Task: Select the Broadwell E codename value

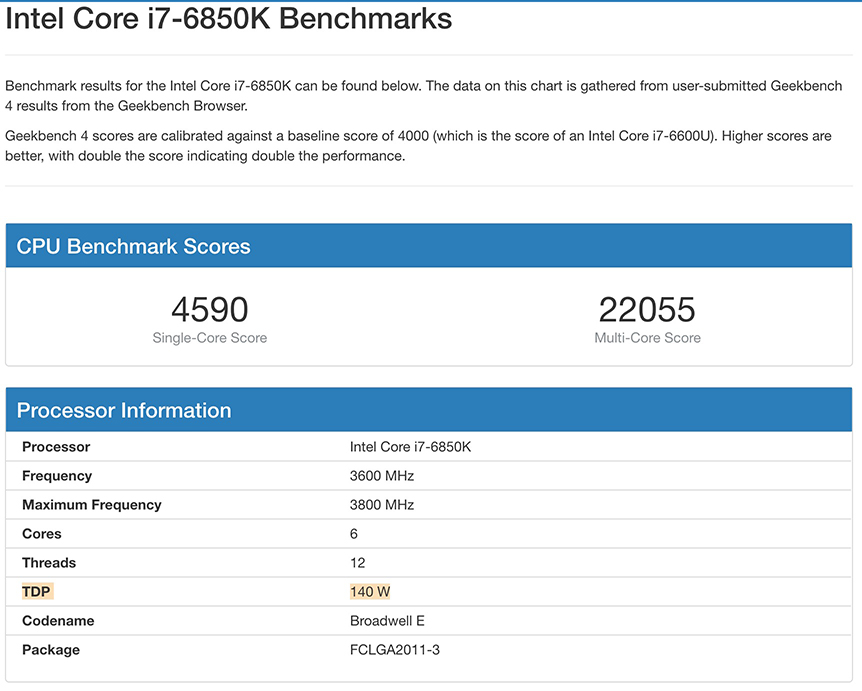Action: tap(389, 620)
